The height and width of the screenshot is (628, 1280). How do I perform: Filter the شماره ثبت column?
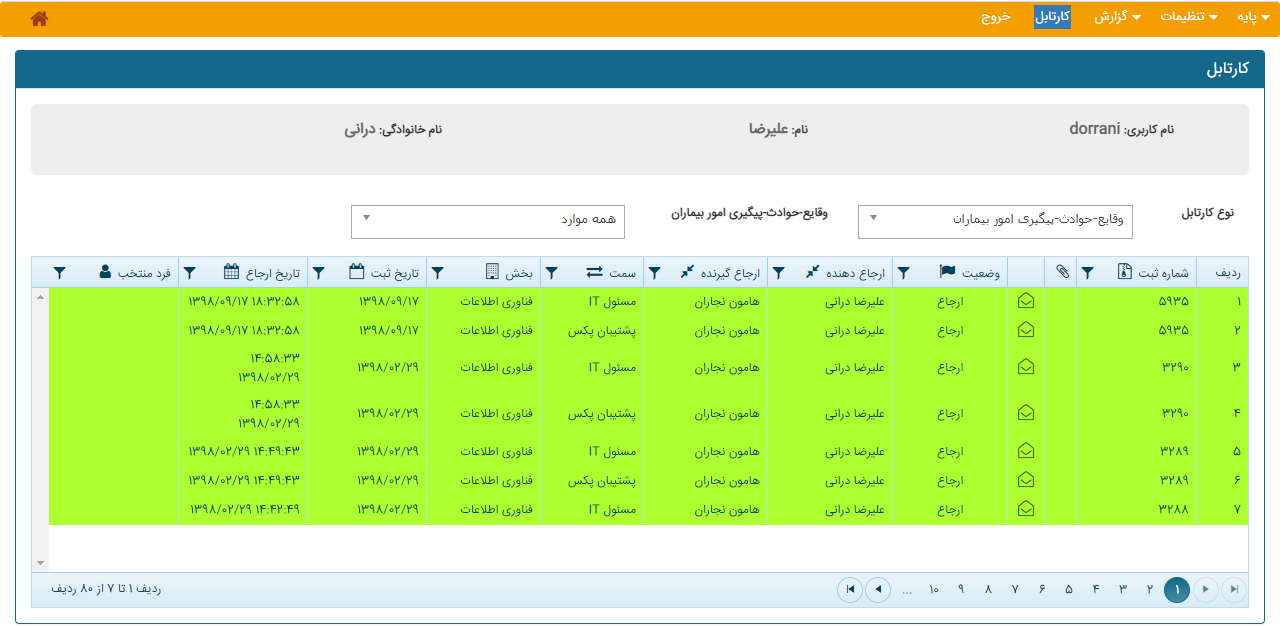[1088, 272]
